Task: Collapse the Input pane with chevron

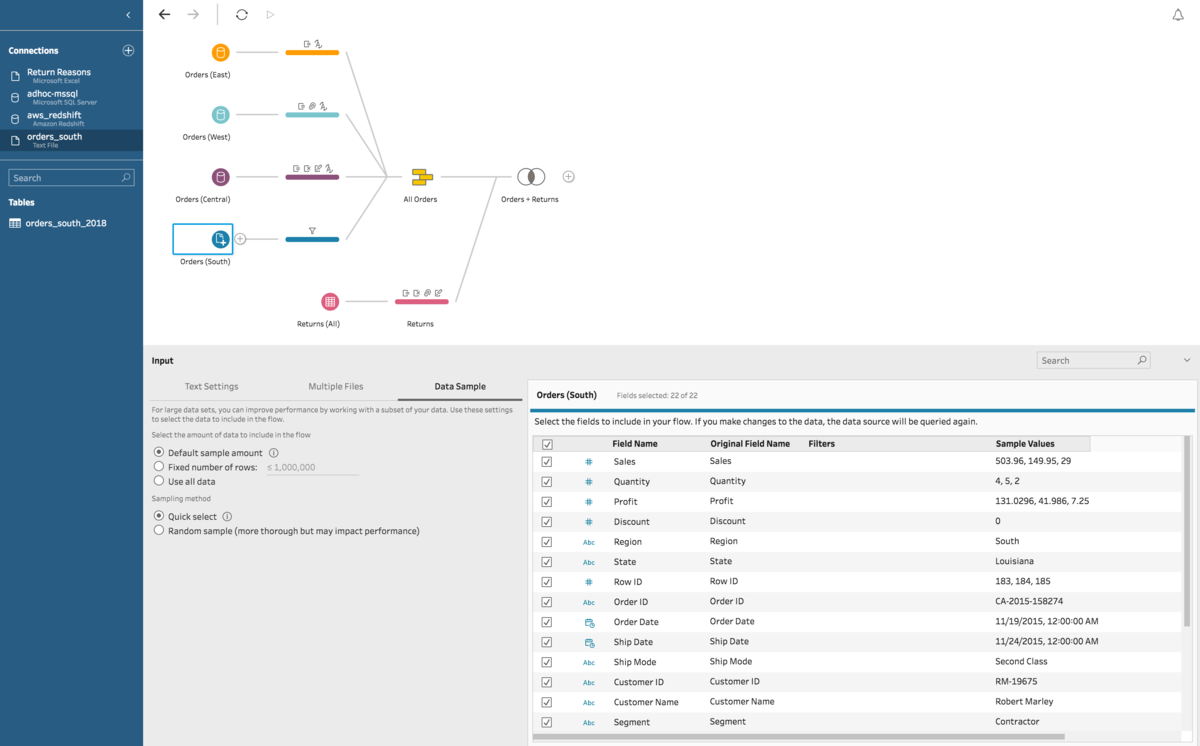Action: 1187,360
